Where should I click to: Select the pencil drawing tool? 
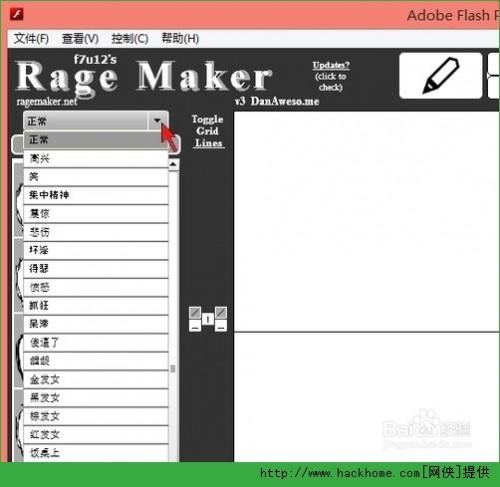pos(441,76)
